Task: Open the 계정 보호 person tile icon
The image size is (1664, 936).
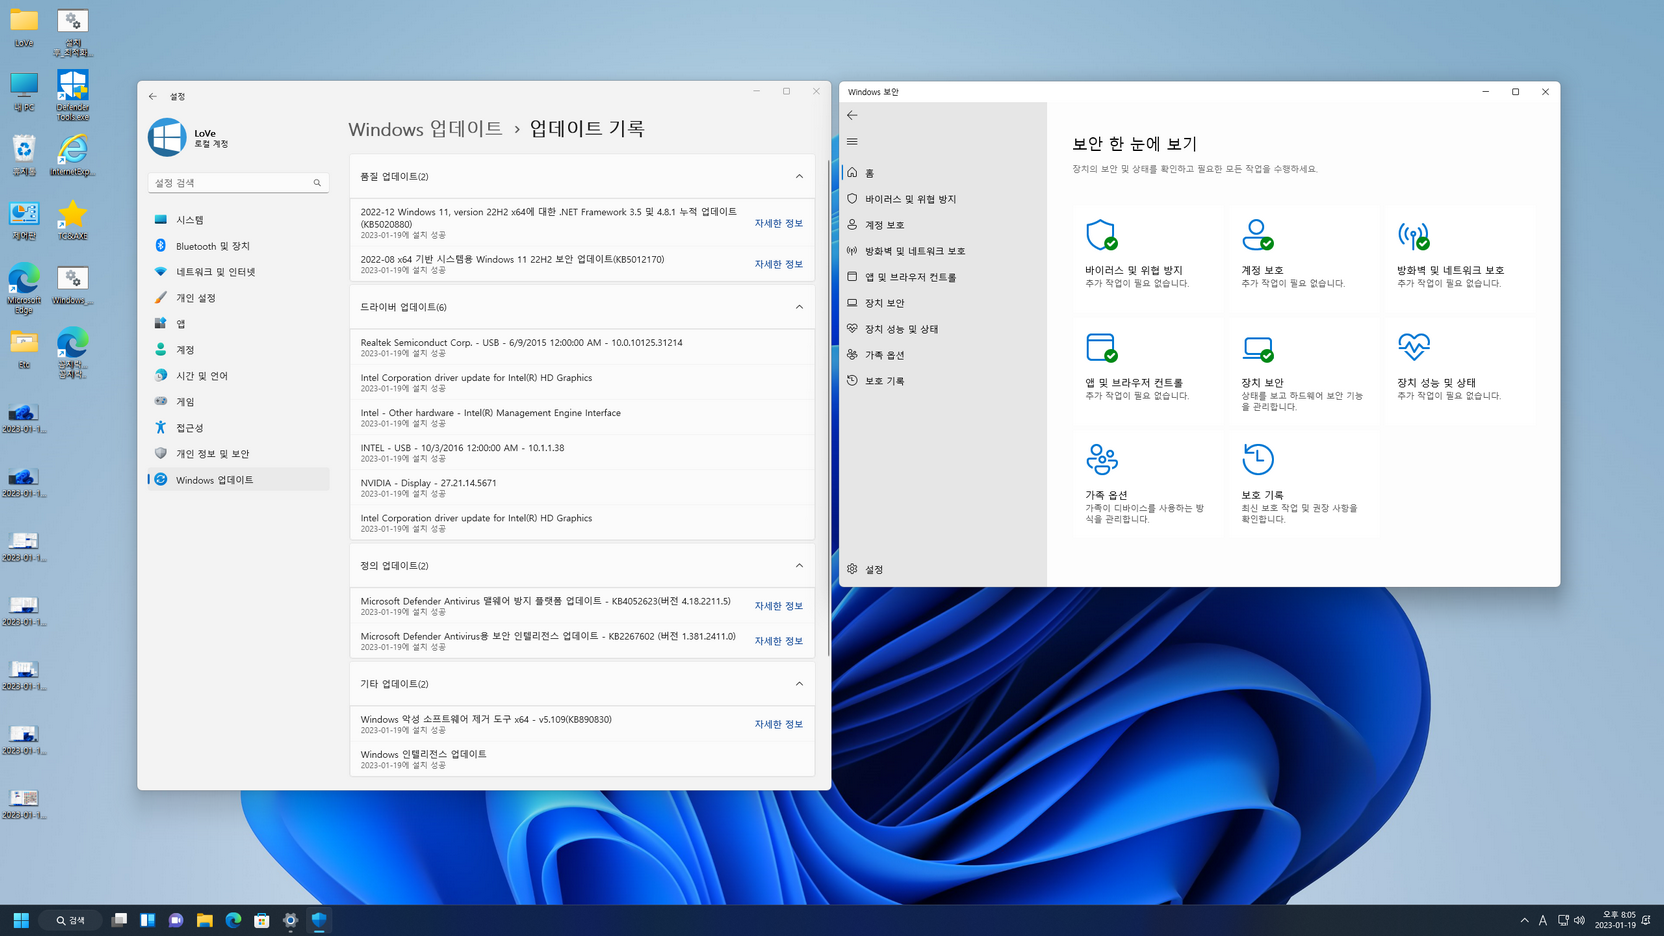Action: click(1257, 235)
